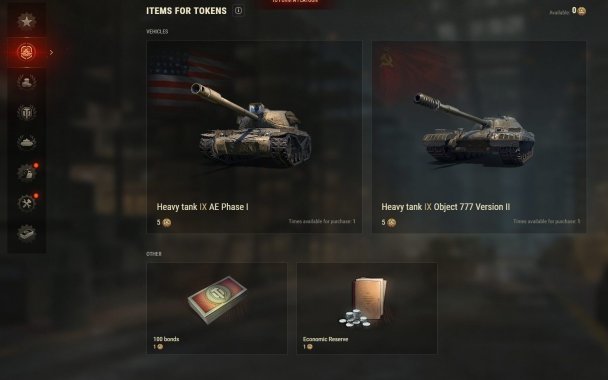608x380 pixels.
Task: Open the tank wreath sidebar icon
Action: (26, 143)
